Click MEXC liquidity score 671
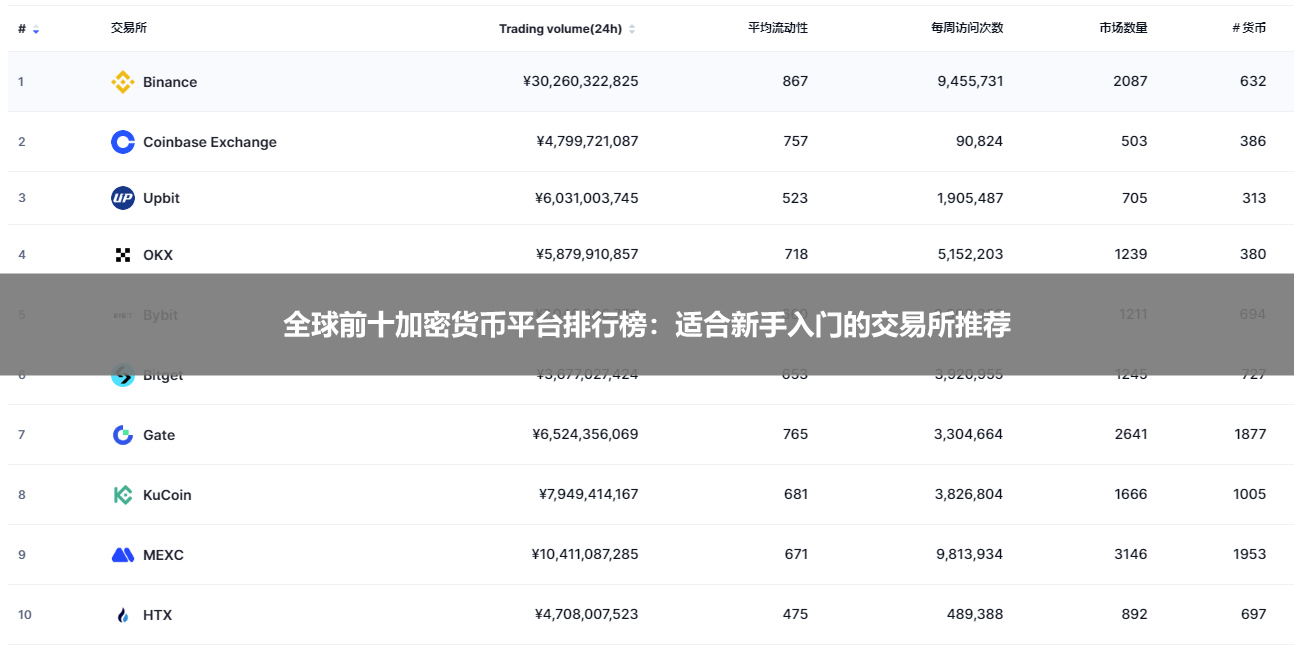This screenshot has width=1294, height=649. (796, 554)
